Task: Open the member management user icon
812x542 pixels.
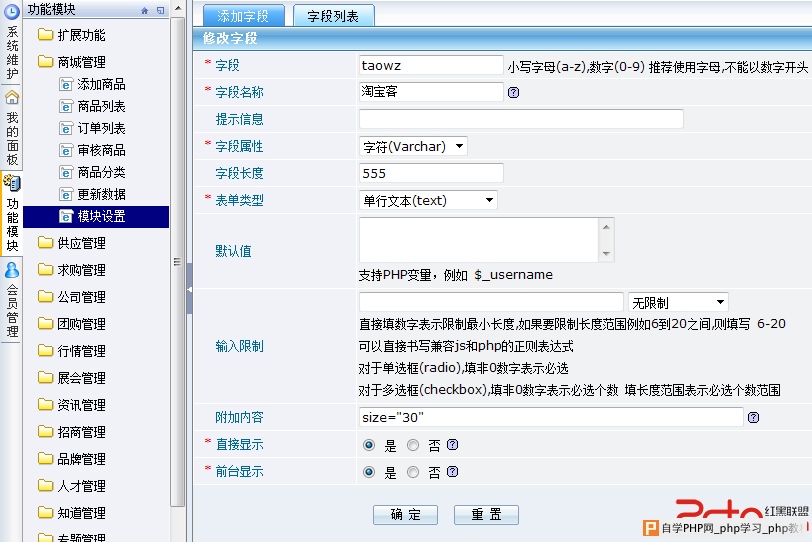Action: (12, 270)
